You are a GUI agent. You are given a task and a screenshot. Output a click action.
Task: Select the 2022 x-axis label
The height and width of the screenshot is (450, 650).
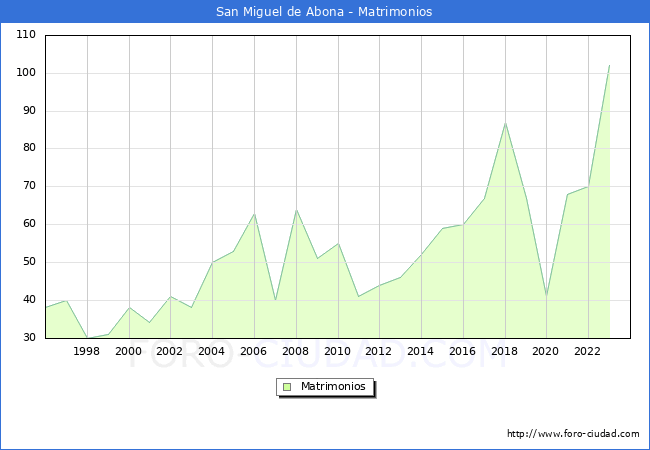pyautogui.click(x=588, y=351)
